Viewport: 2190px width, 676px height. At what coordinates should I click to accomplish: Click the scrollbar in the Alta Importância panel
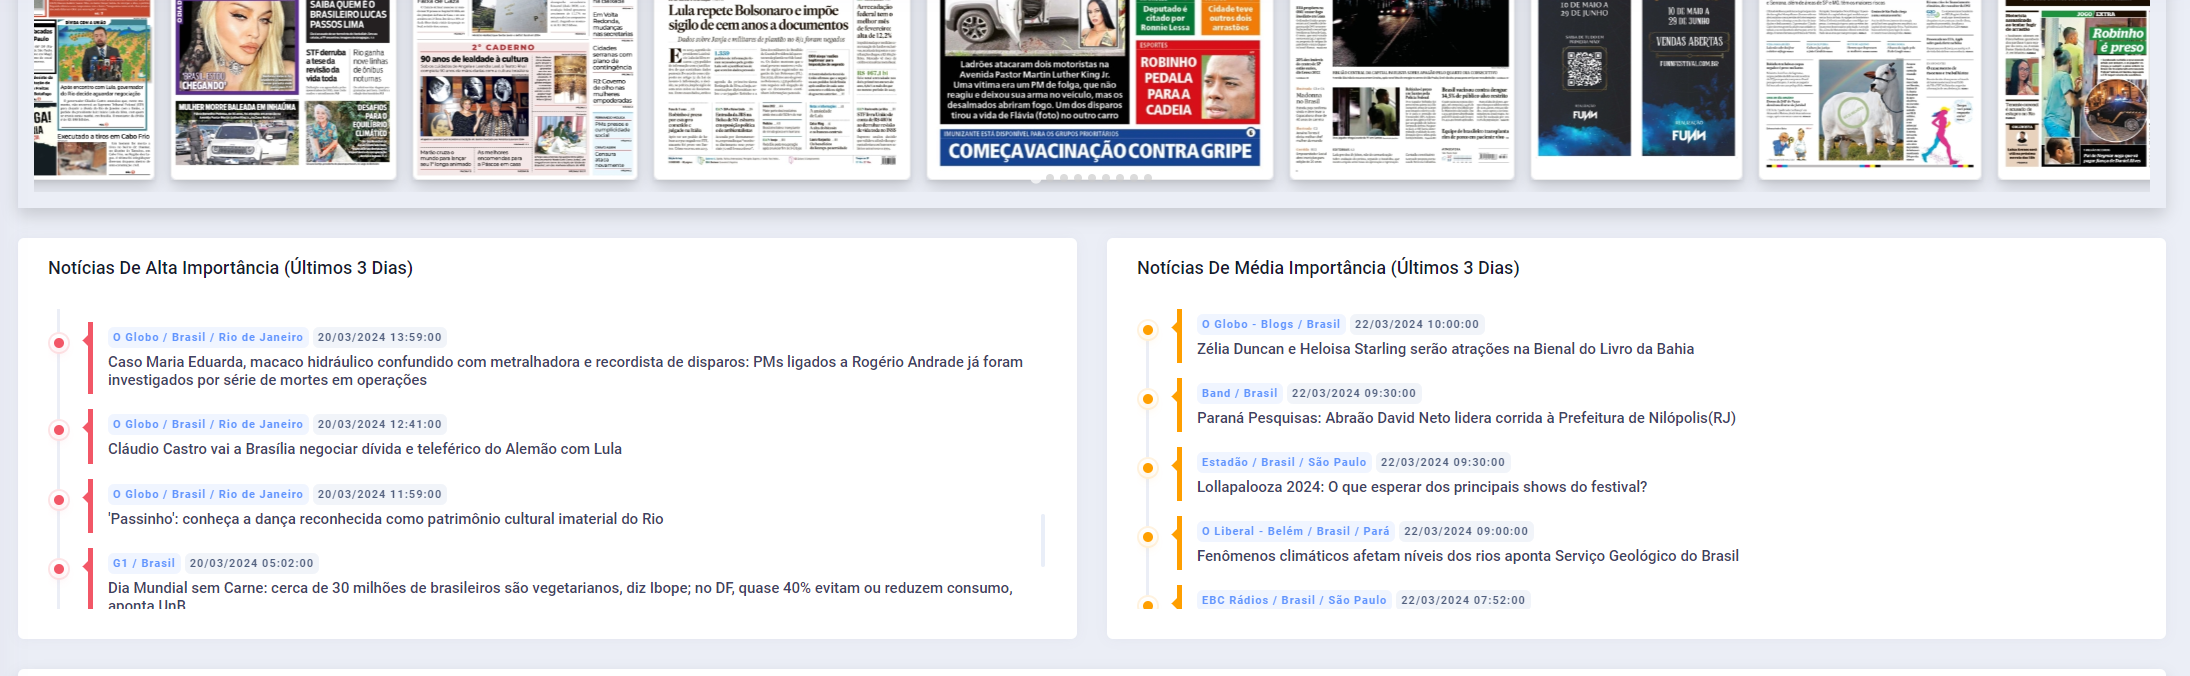point(1043,540)
